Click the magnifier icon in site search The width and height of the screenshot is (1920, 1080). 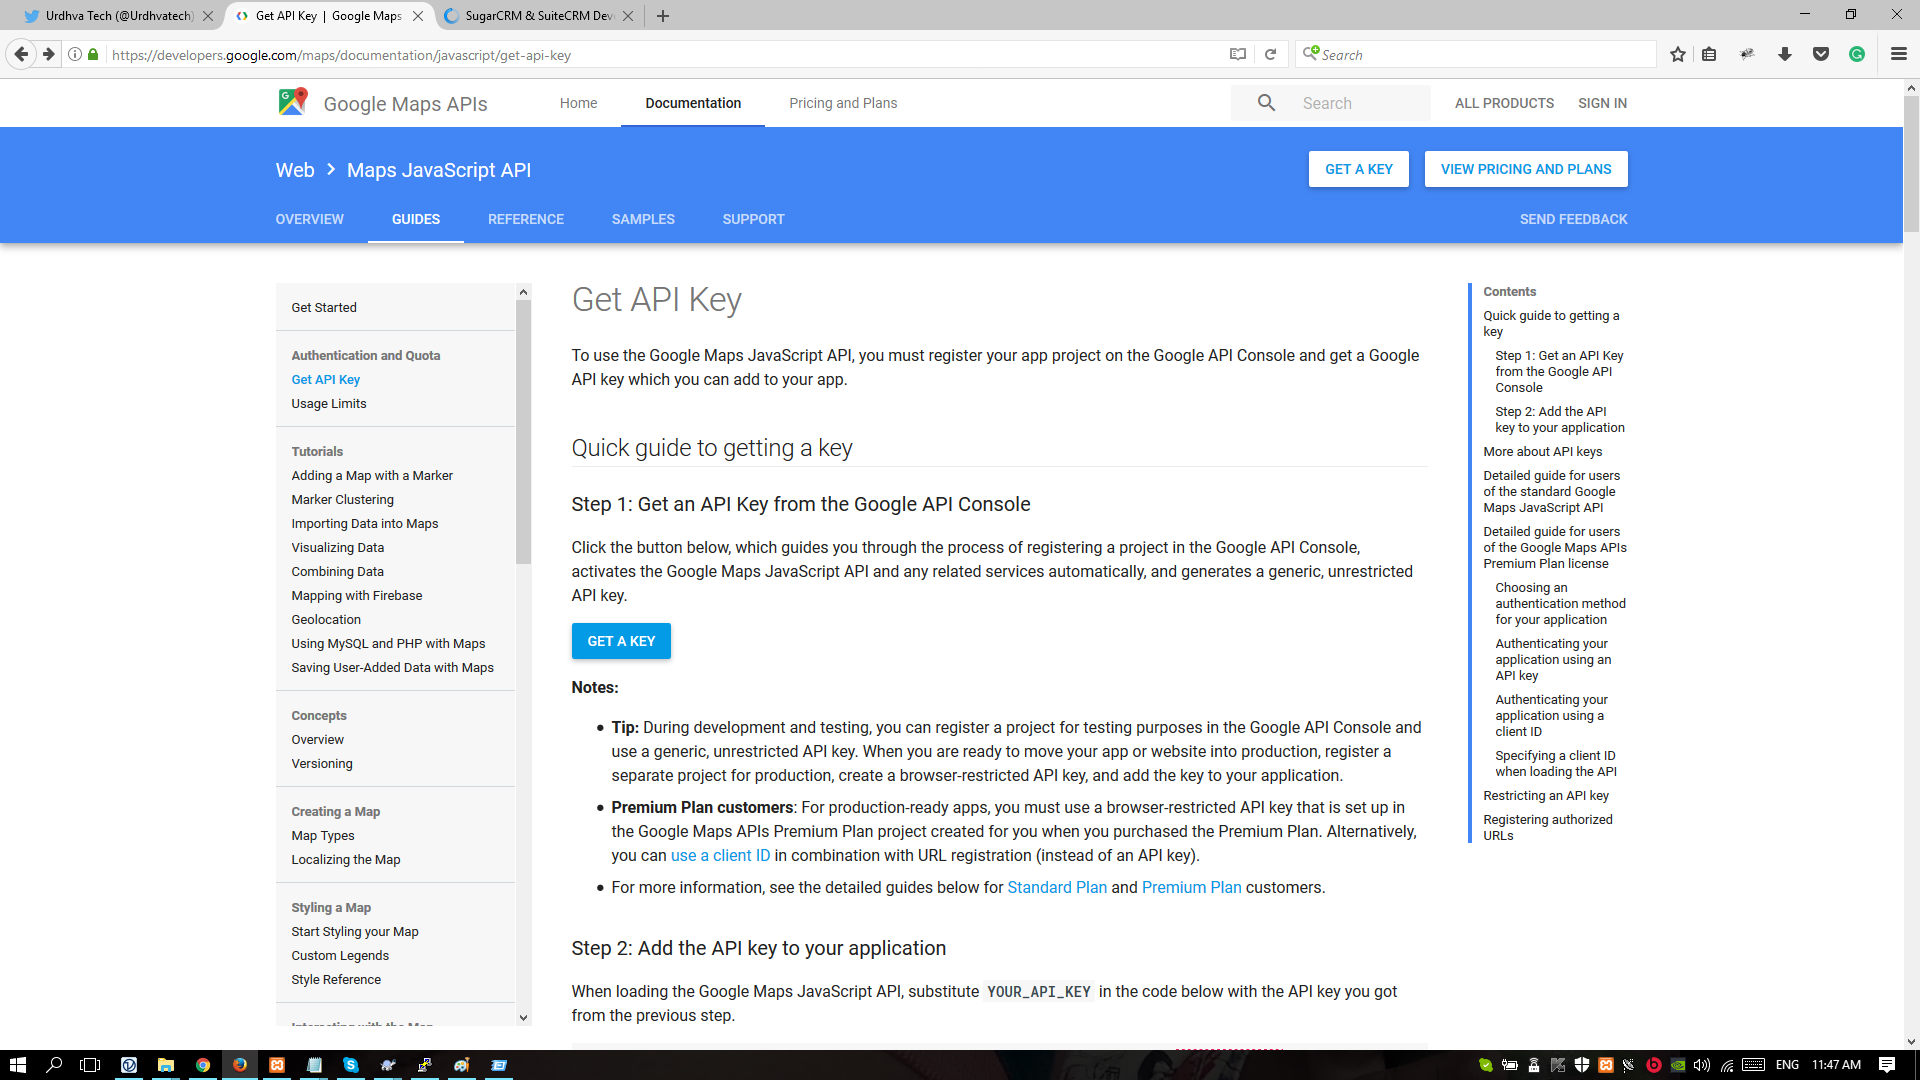click(x=1266, y=103)
